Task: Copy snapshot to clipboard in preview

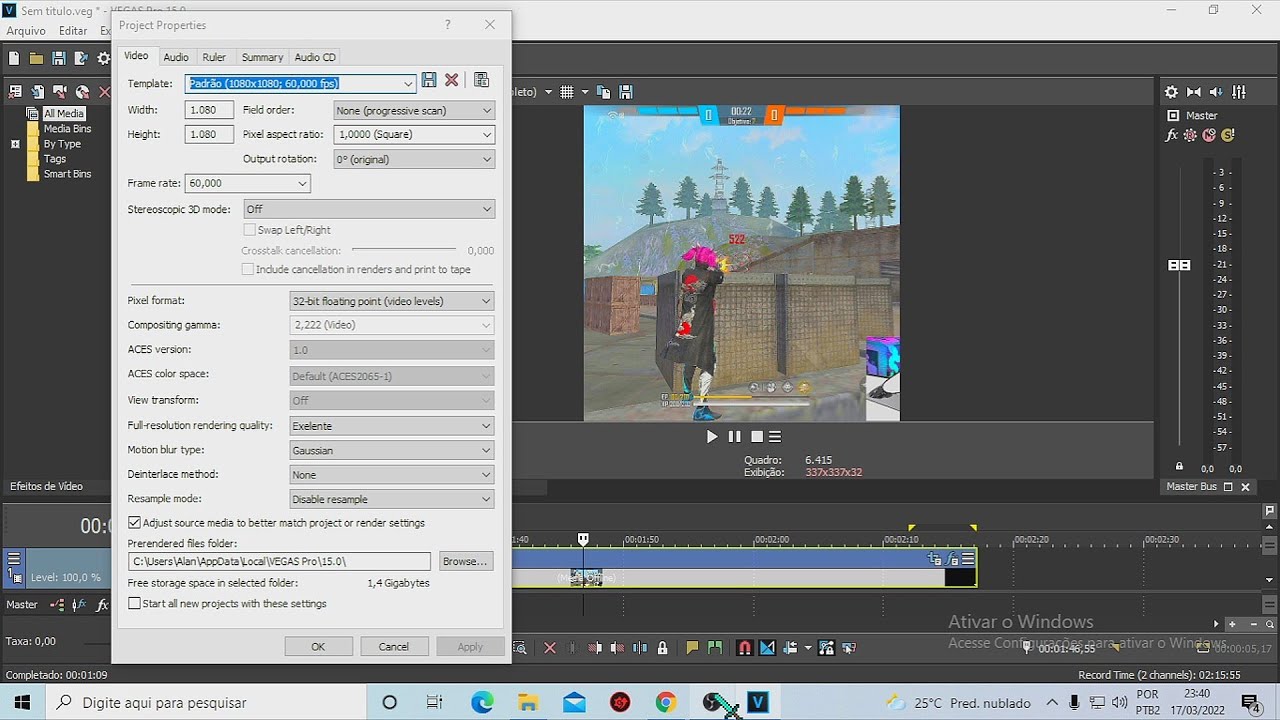Action: tap(603, 92)
